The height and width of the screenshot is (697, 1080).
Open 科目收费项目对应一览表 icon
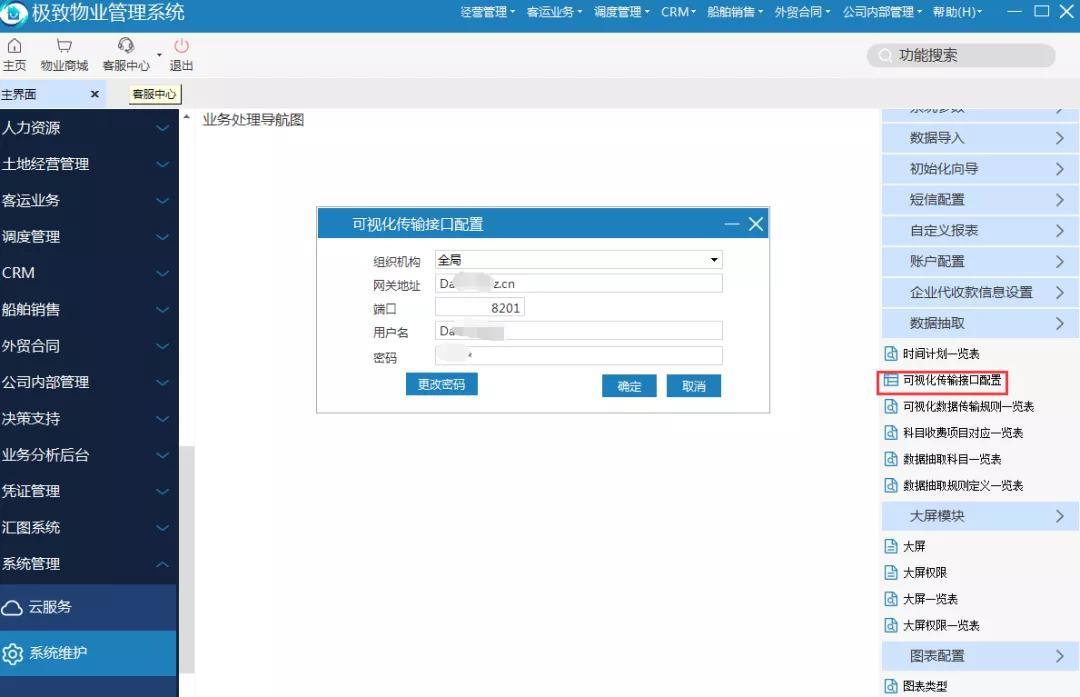pos(891,433)
